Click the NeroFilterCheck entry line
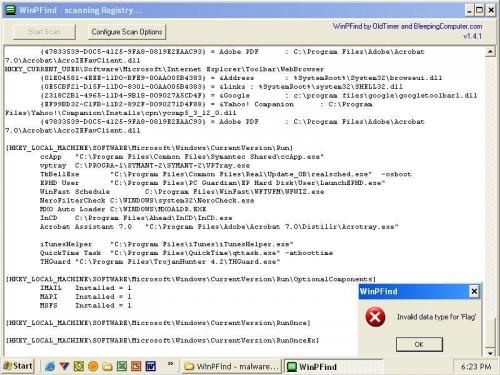The image size is (500, 375). point(147,200)
